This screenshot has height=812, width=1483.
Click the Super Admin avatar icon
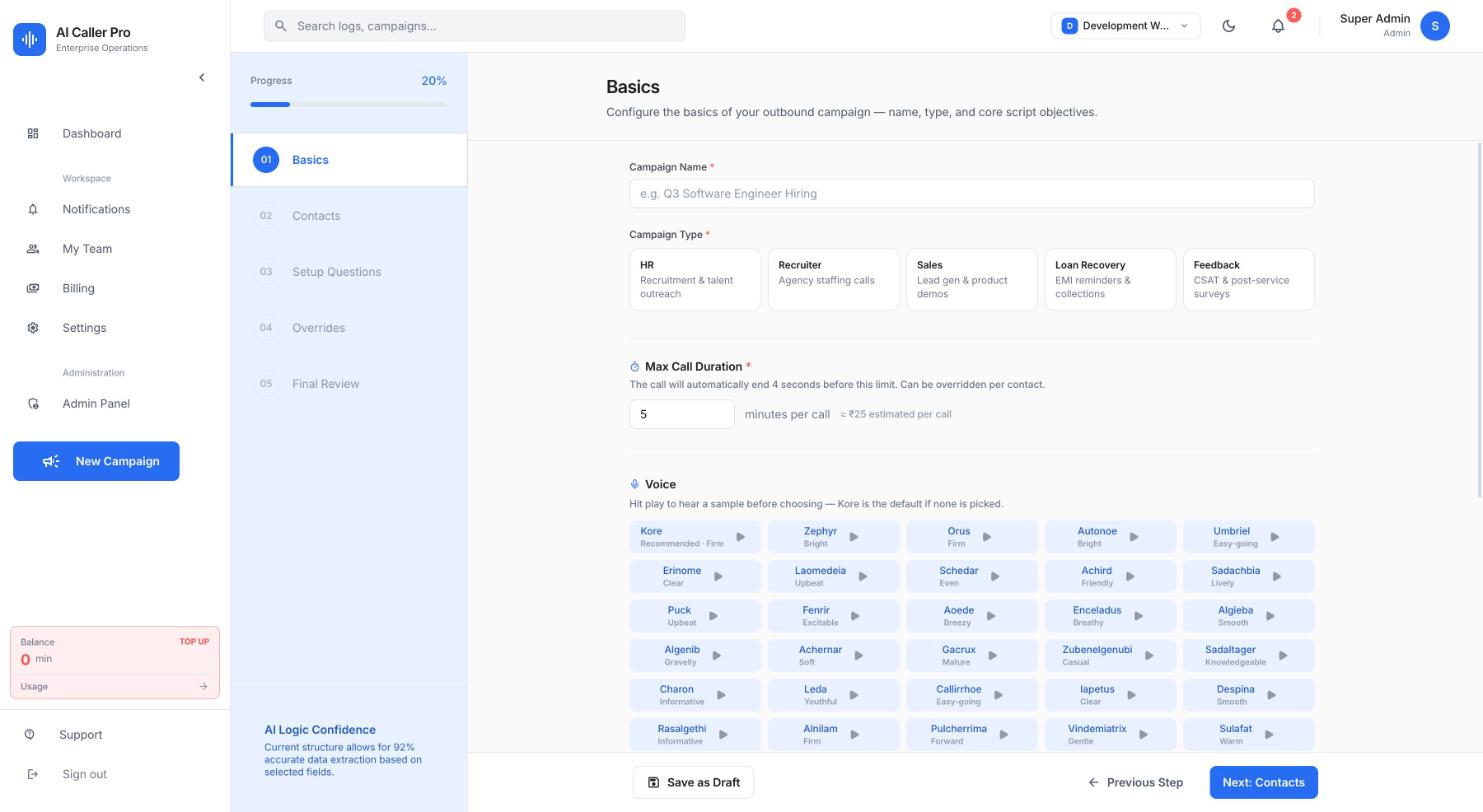point(1435,26)
